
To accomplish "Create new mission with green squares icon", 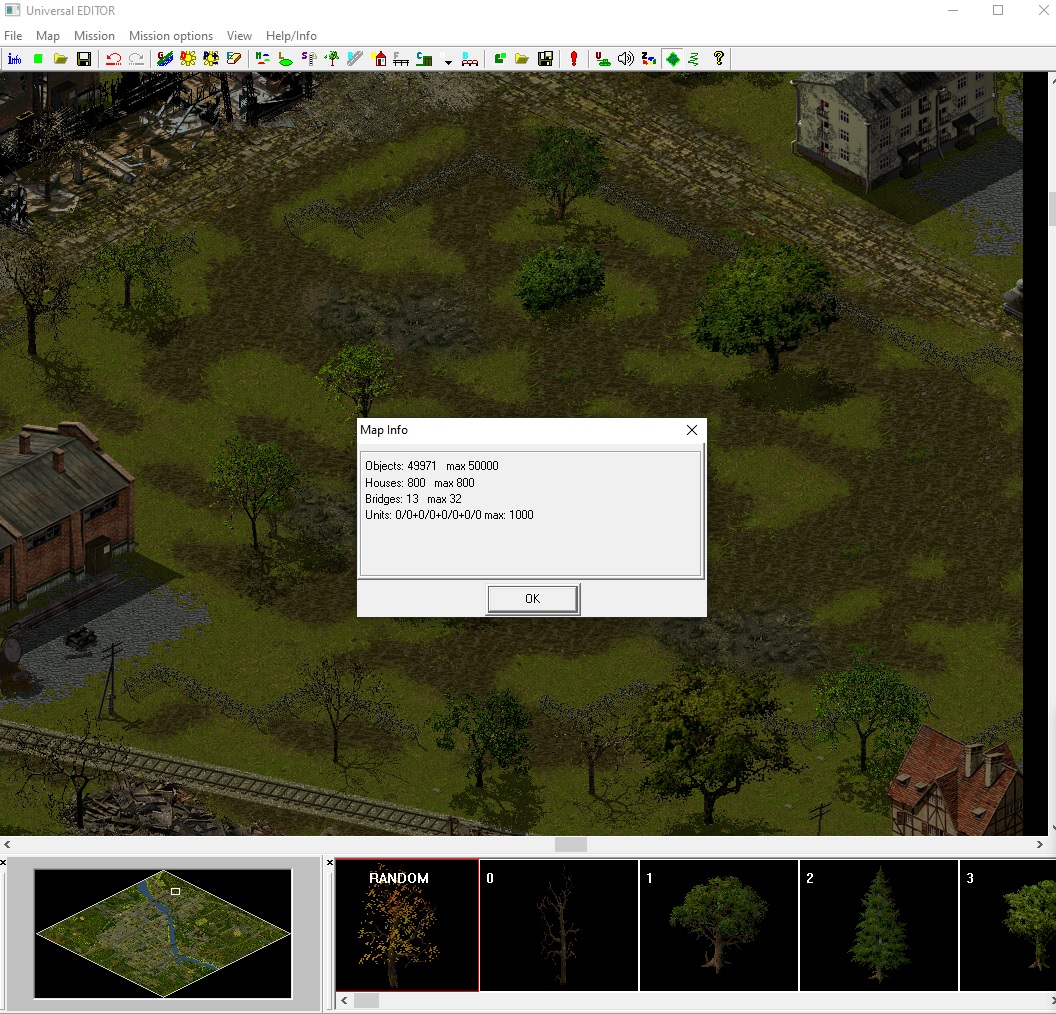I will tap(500, 59).
